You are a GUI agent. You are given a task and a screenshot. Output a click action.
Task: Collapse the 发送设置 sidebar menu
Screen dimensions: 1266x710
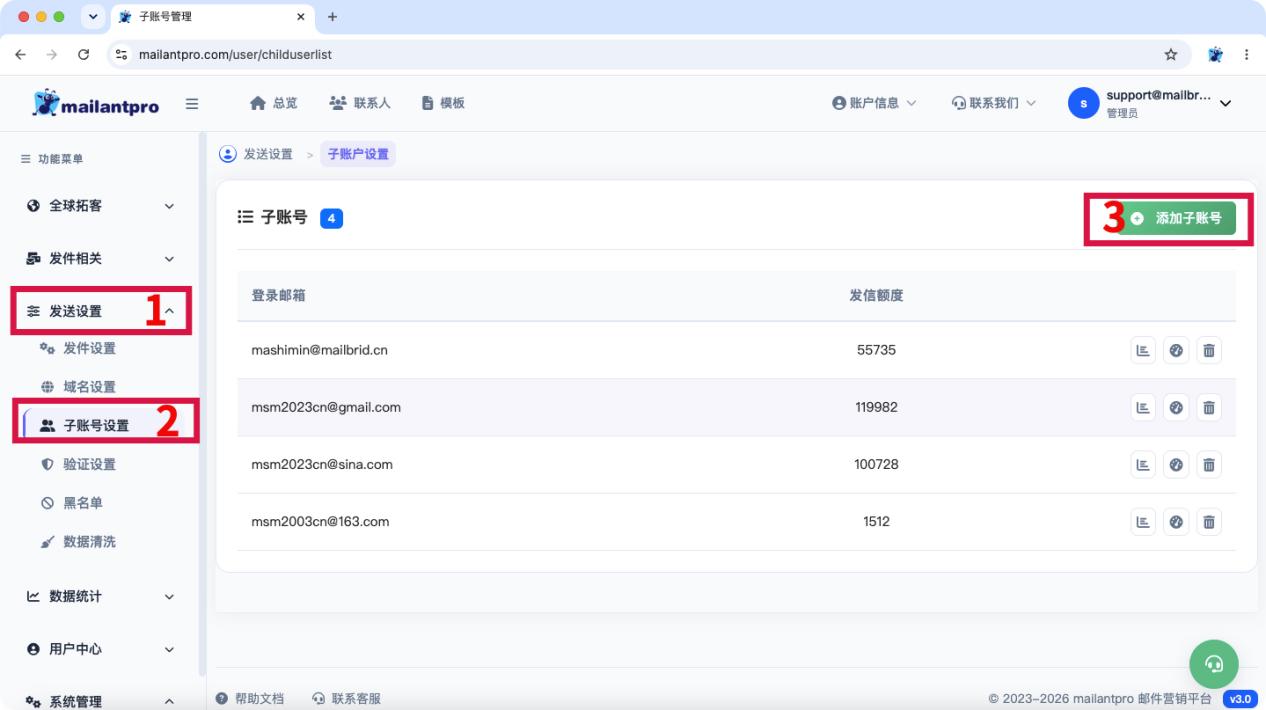click(x=100, y=311)
